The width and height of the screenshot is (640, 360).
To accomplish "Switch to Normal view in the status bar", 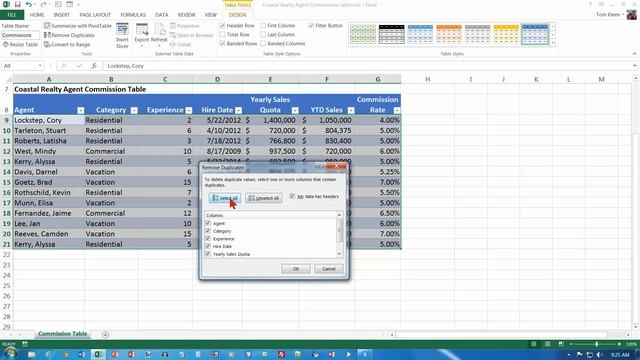I will click(533, 344).
